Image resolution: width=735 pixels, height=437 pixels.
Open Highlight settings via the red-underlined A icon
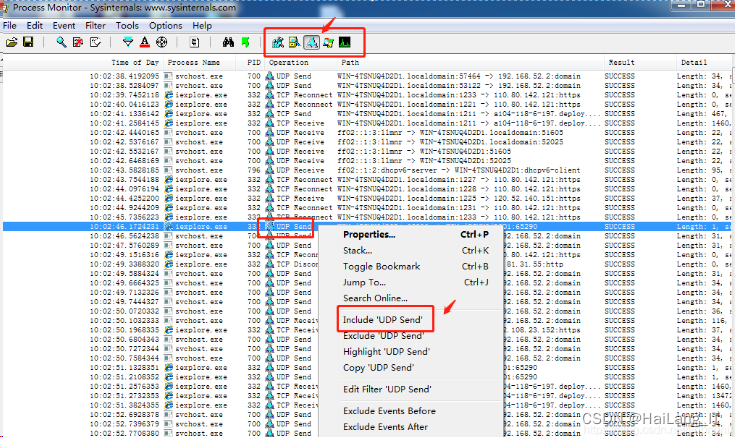click(144, 42)
